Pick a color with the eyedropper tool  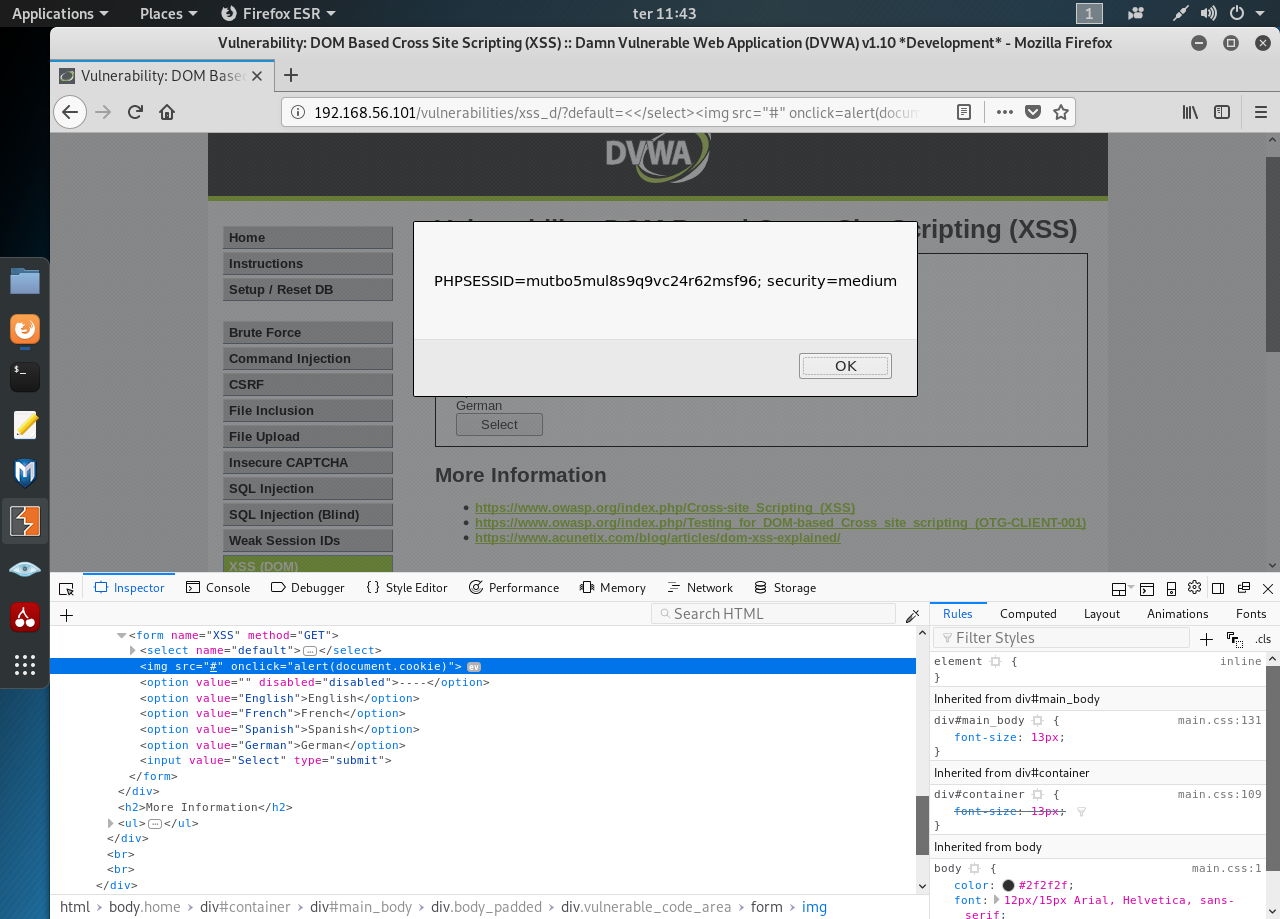click(x=912, y=615)
